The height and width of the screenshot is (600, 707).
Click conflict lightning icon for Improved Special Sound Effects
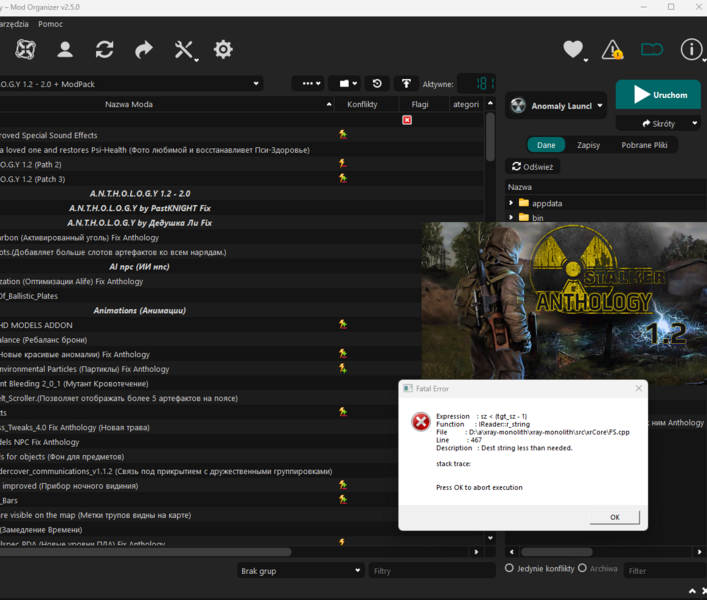(343, 134)
